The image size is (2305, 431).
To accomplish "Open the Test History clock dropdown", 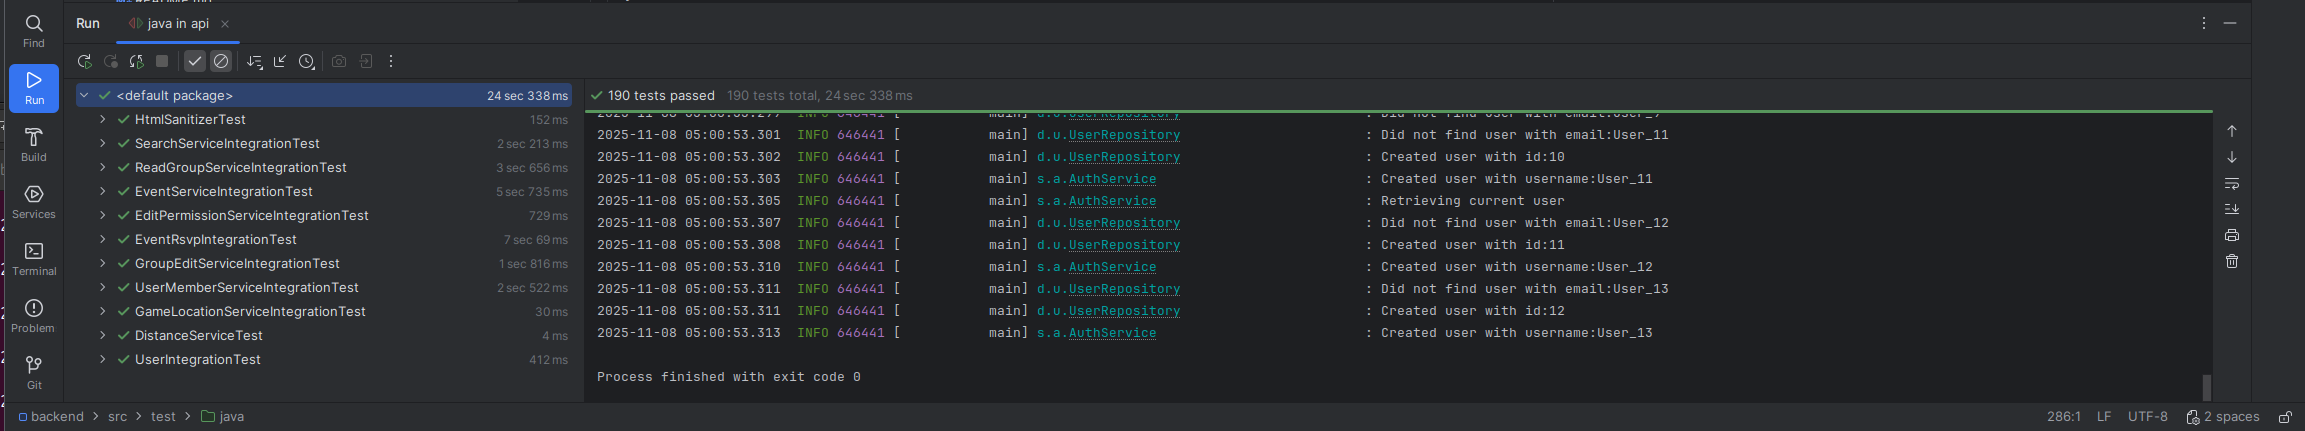I will [307, 62].
